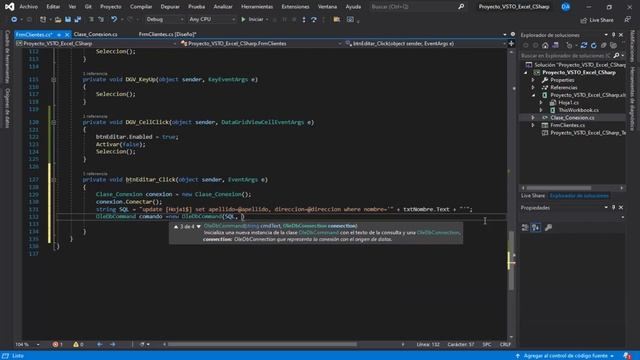
Task: Expand the ThisWorkbook.cs node
Action: 541,110
